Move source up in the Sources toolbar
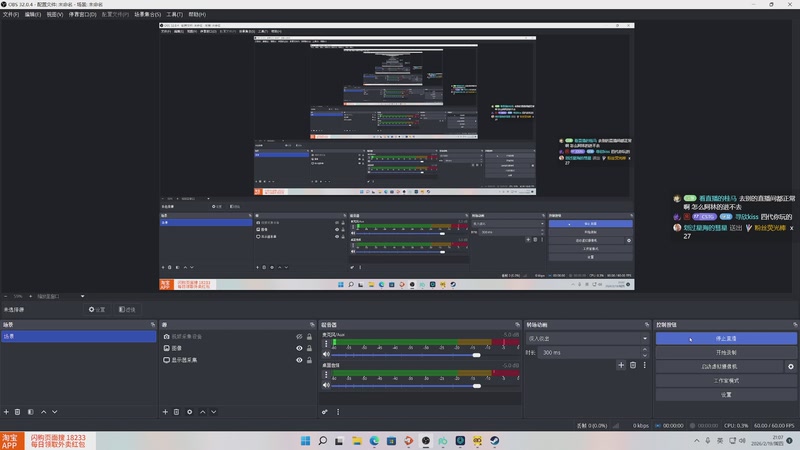 [203, 412]
